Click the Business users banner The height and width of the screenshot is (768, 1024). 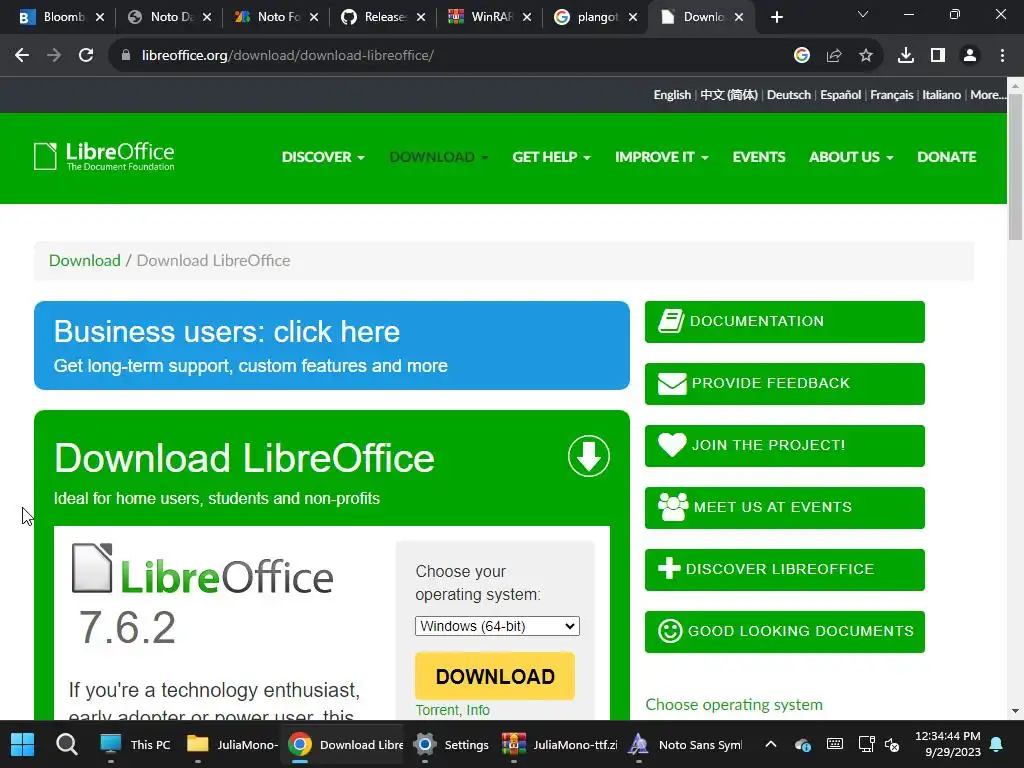click(332, 345)
